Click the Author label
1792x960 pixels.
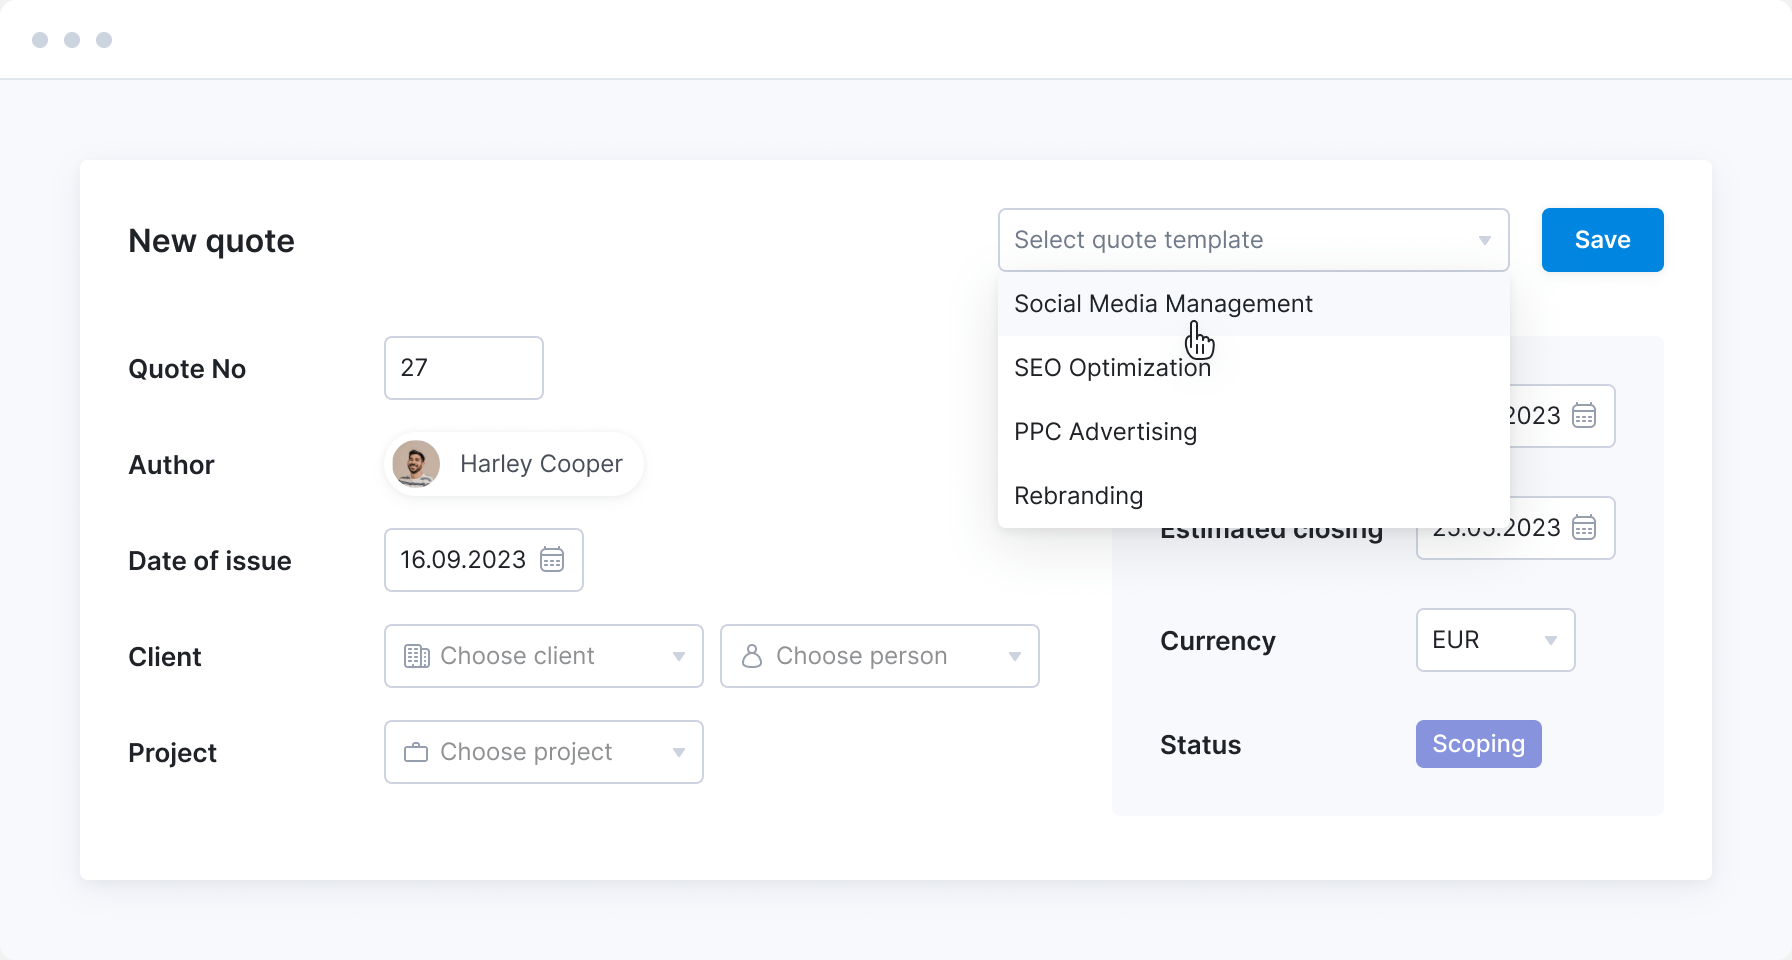pyautogui.click(x=171, y=465)
